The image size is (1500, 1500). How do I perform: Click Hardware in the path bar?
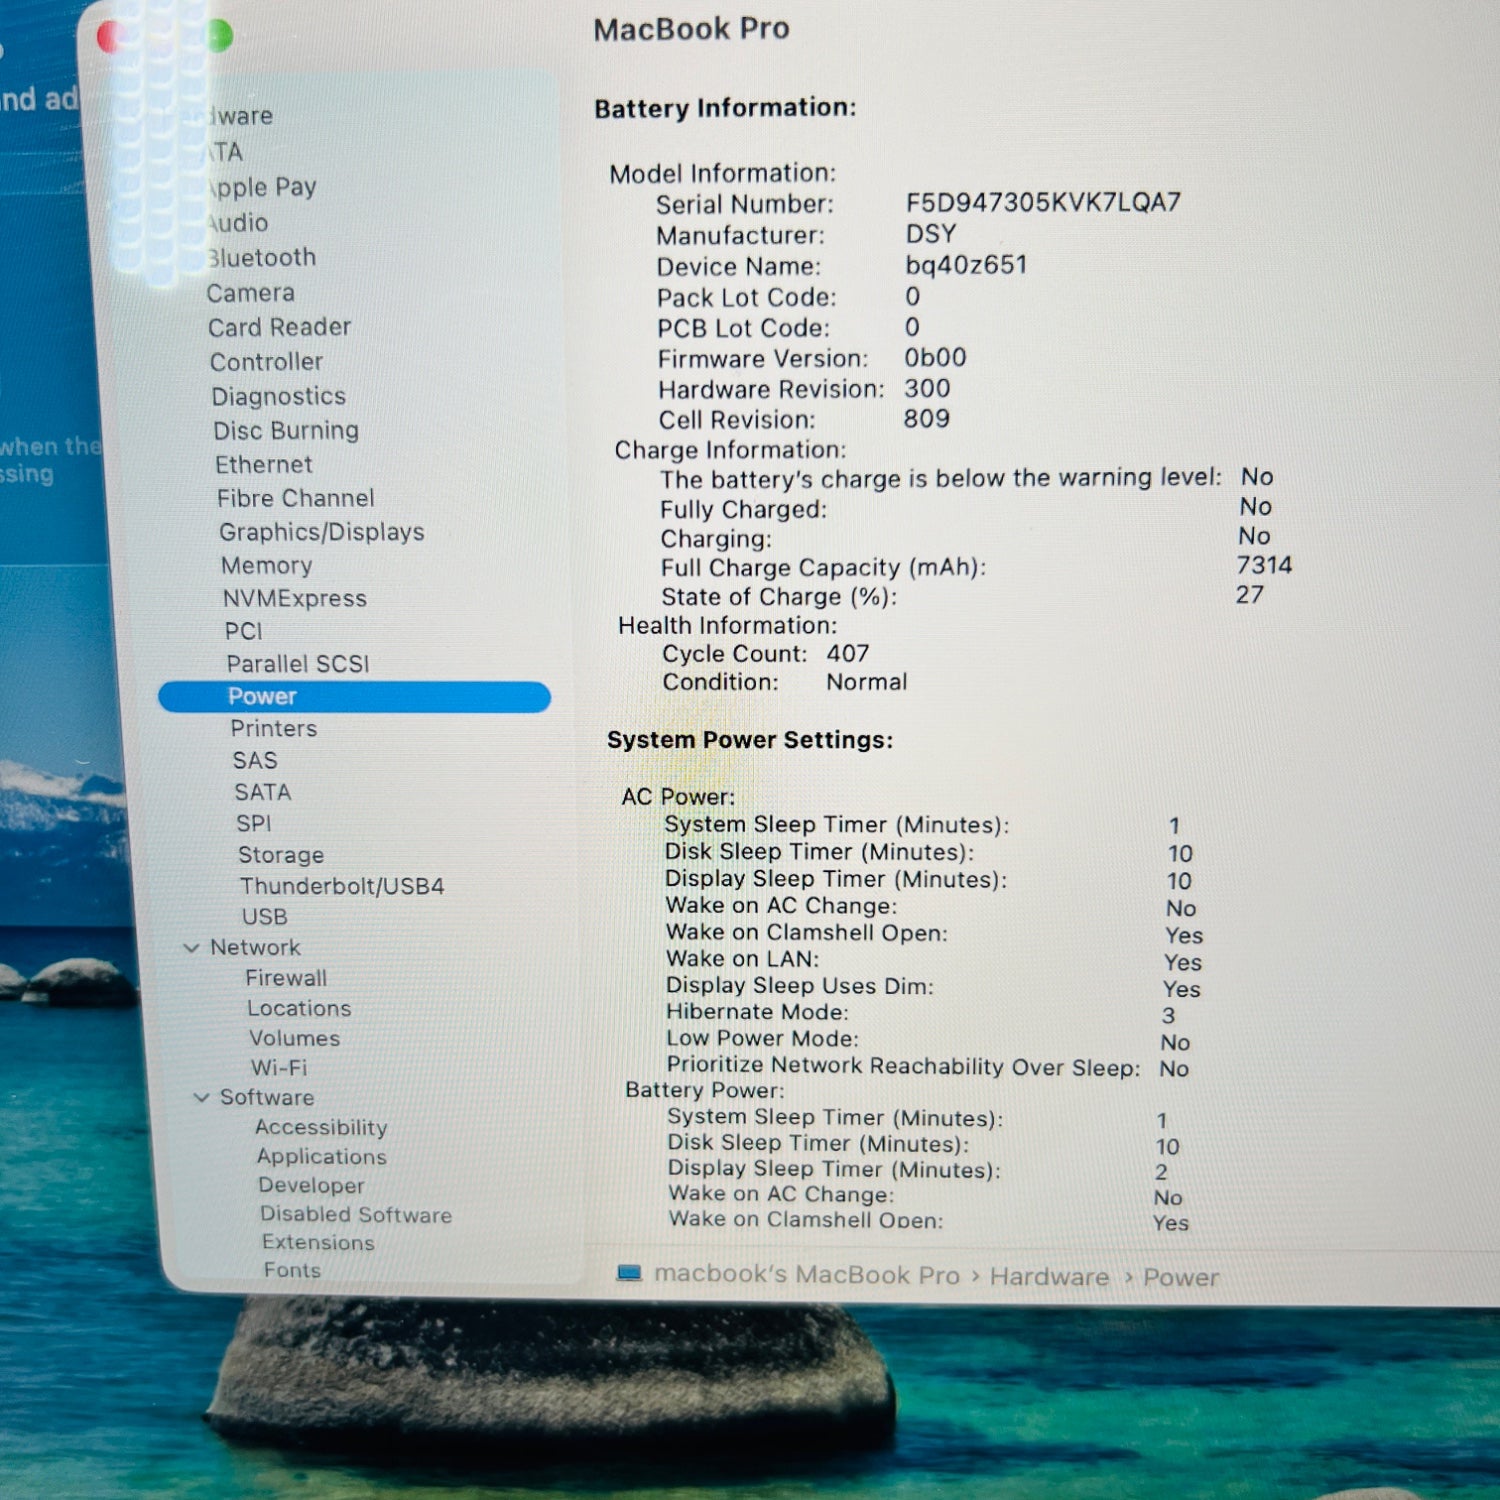pyautogui.click(x=1049, y=1277)
